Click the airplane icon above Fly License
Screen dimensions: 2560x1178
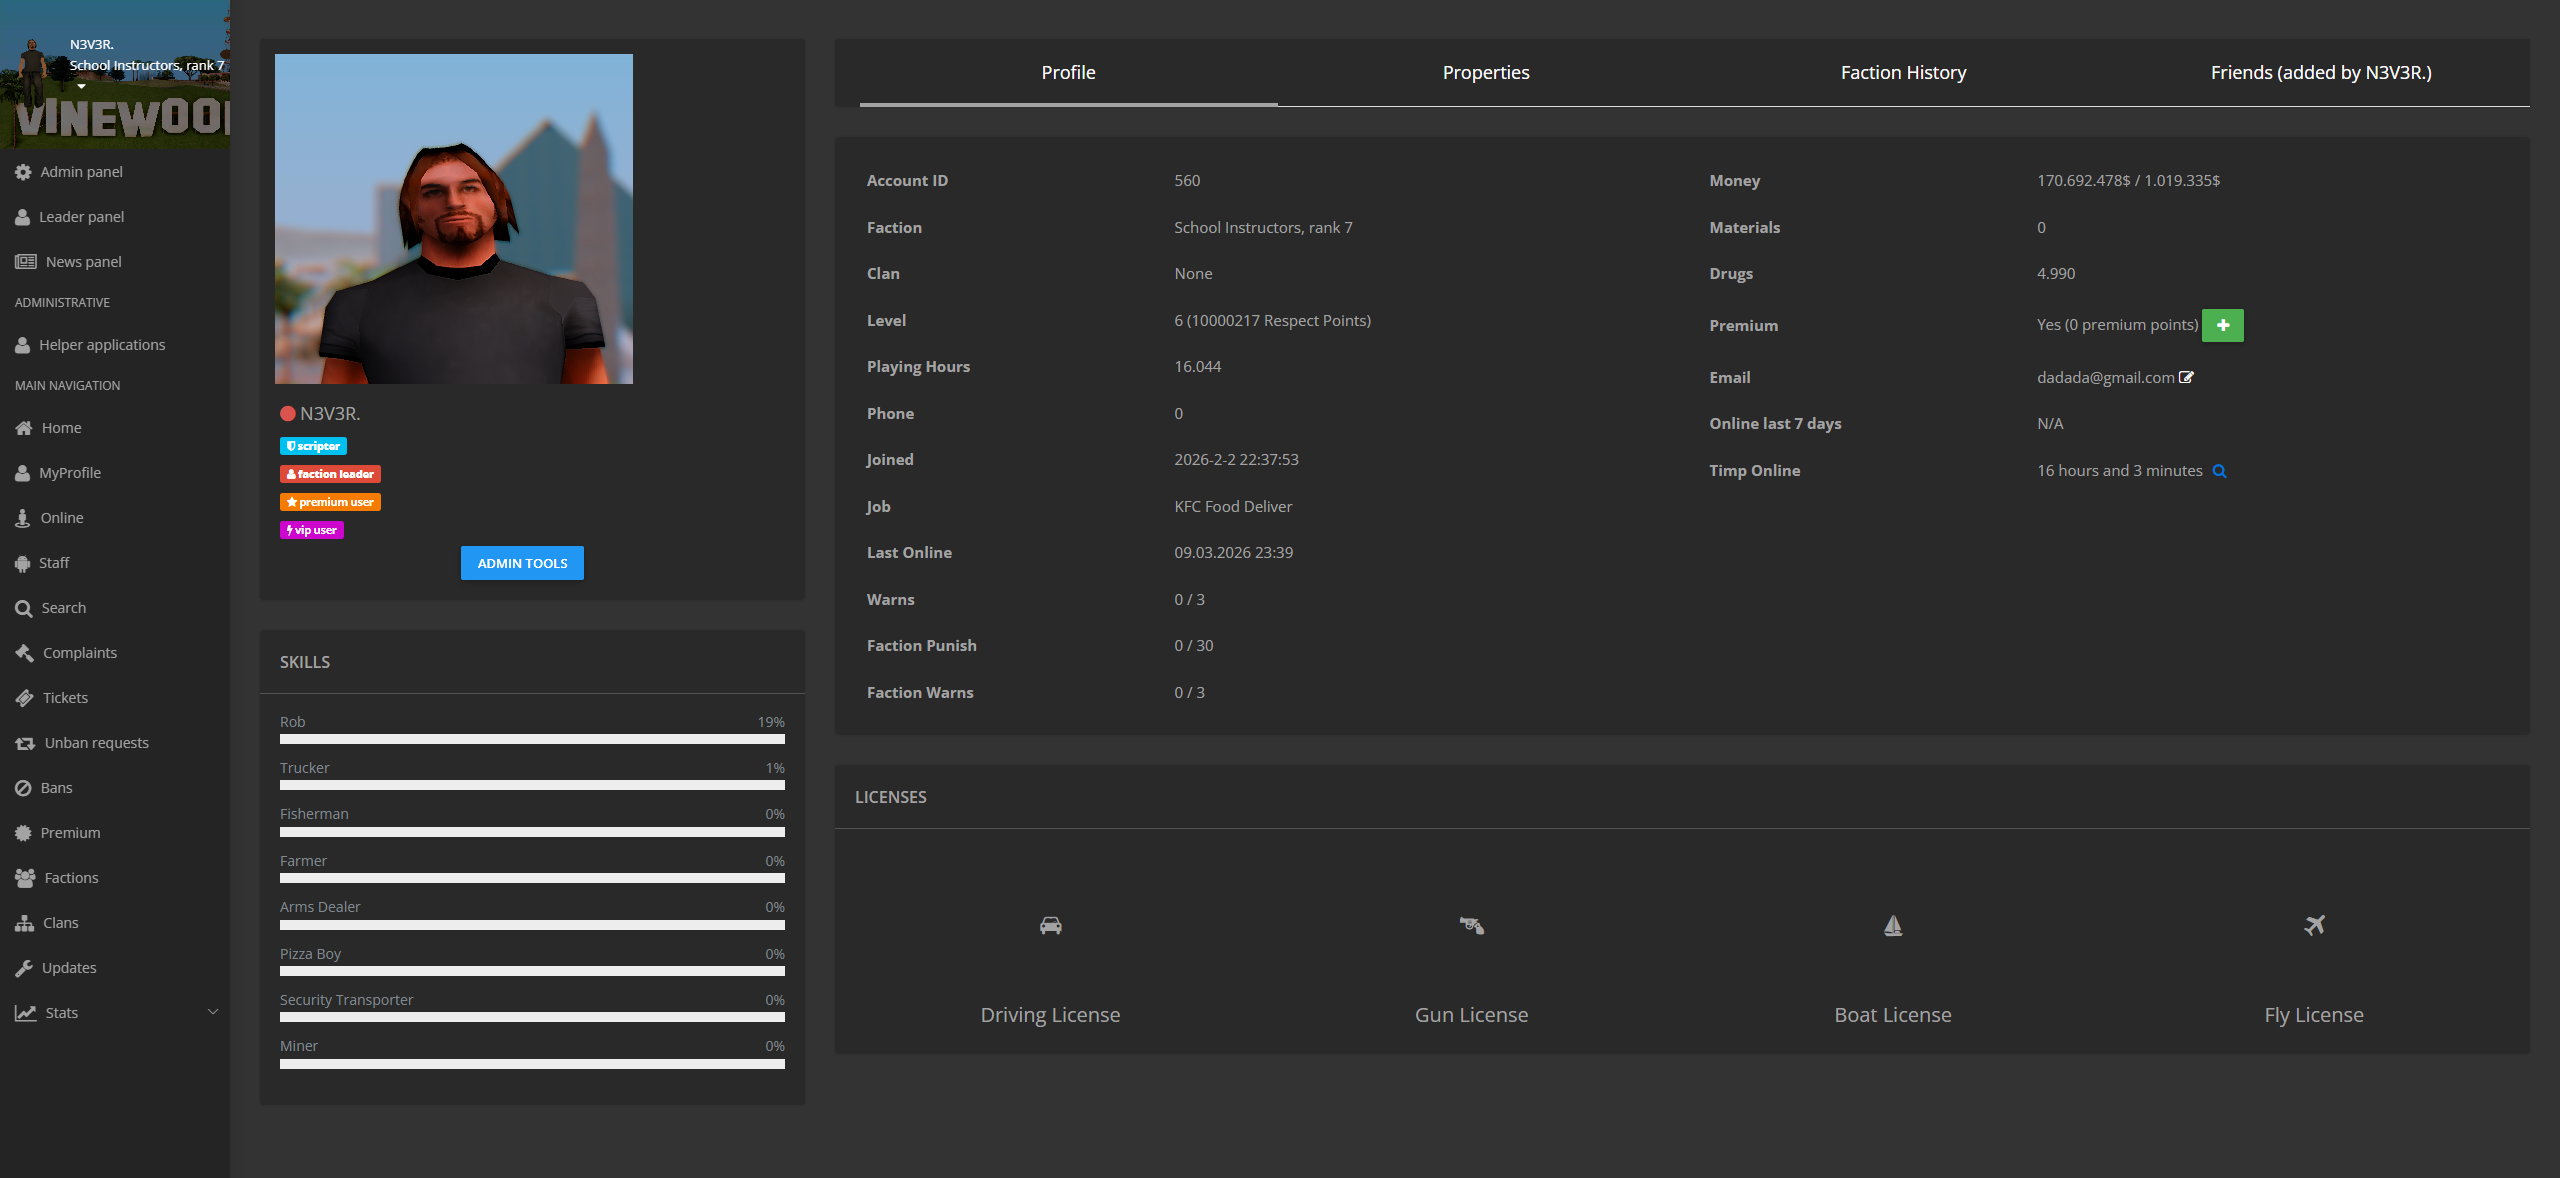click(x=2314, y=925)
